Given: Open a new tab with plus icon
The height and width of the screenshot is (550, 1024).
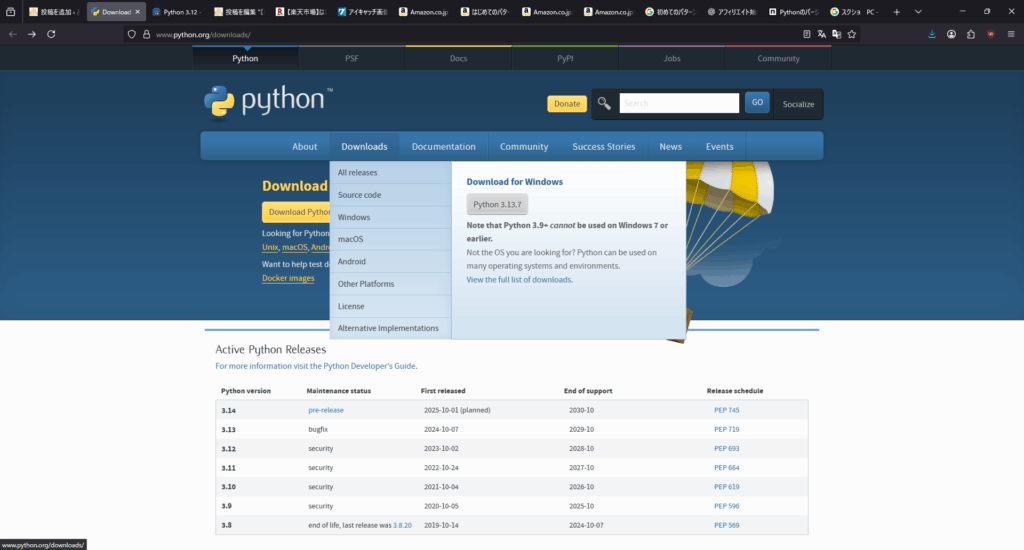Looking at the screenshot, I should [897, 12].
